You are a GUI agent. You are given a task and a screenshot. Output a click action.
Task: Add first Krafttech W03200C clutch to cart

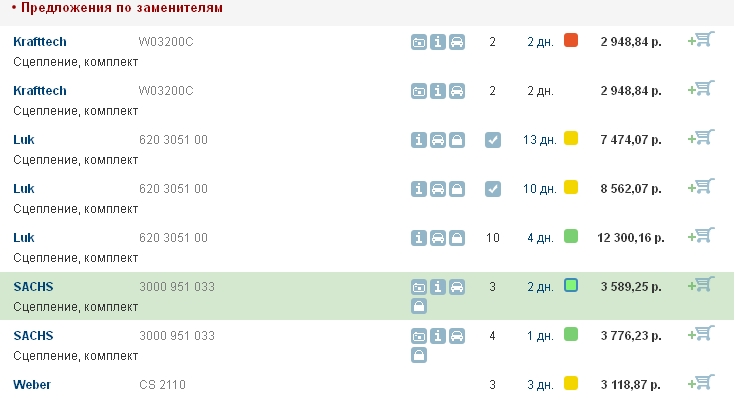coord(701,40)
